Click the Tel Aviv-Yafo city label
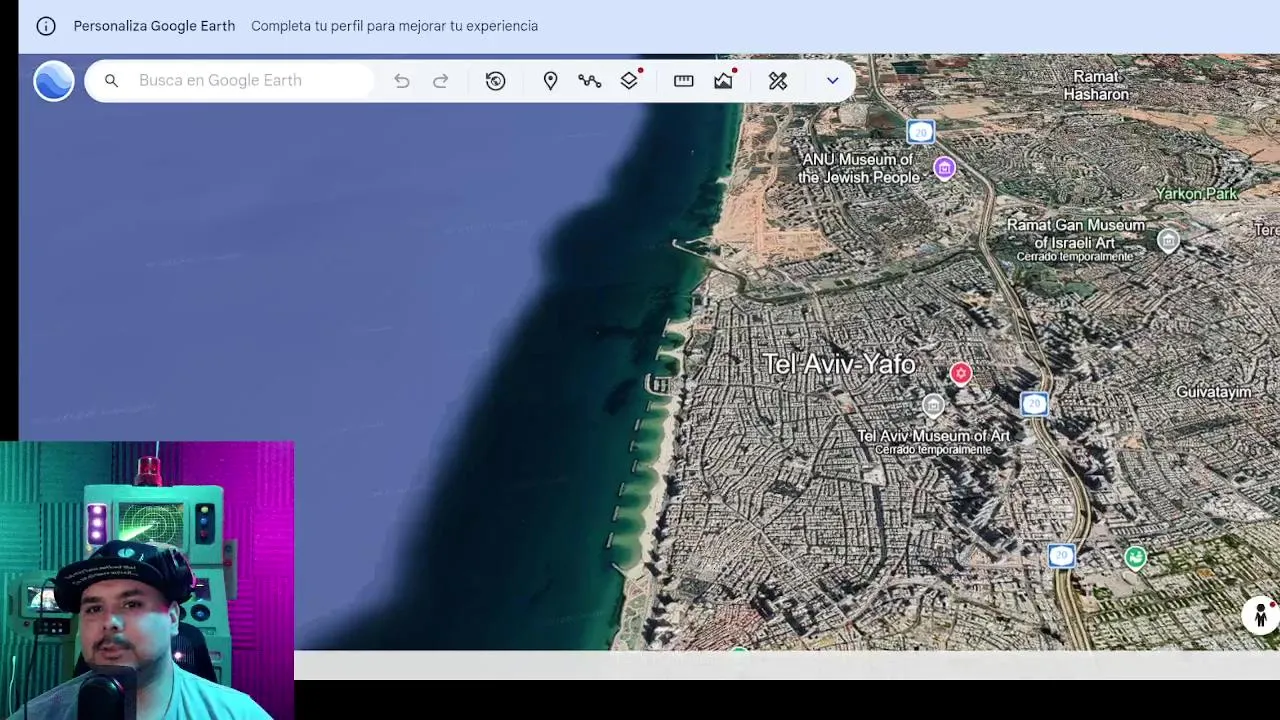This screenshot has height=720, width=1280. [839, 364]
